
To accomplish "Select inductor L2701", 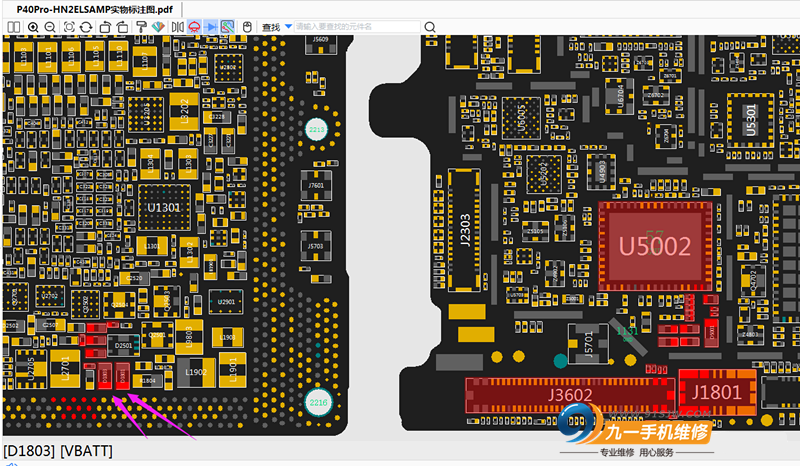I will click(65, 370).
